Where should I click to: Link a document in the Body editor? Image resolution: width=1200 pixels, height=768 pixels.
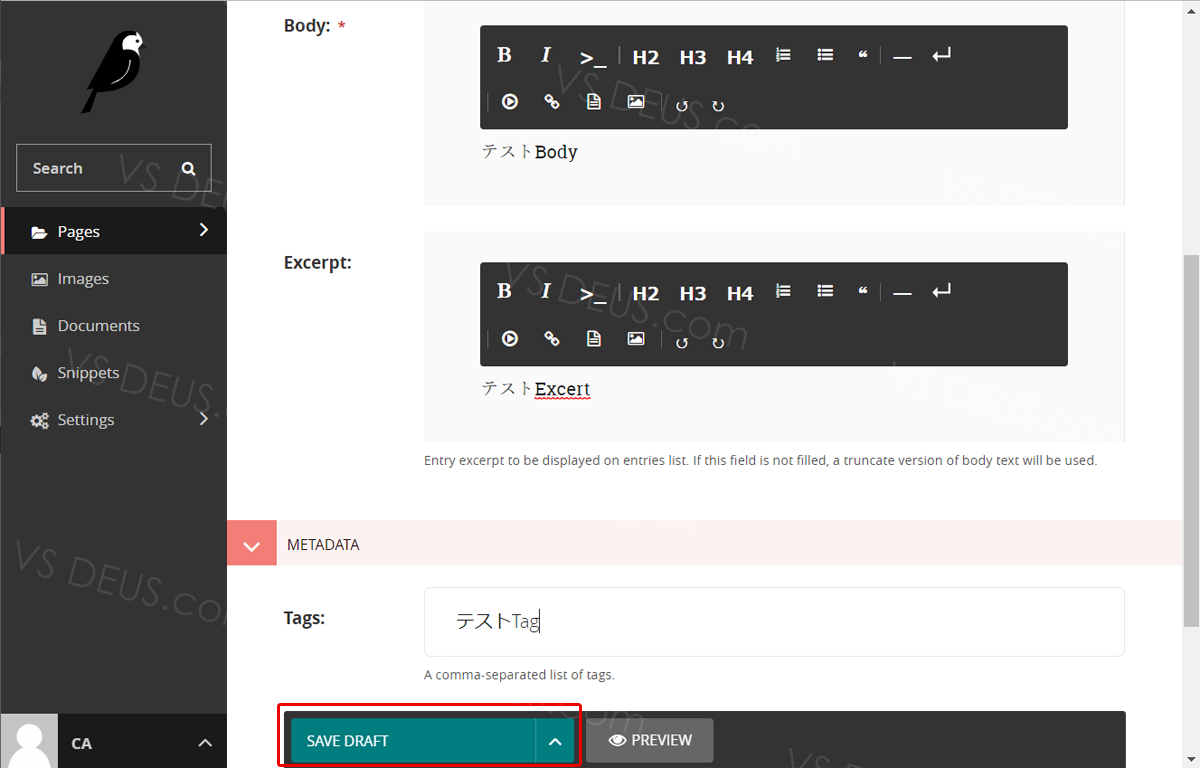tap(594, 101)
